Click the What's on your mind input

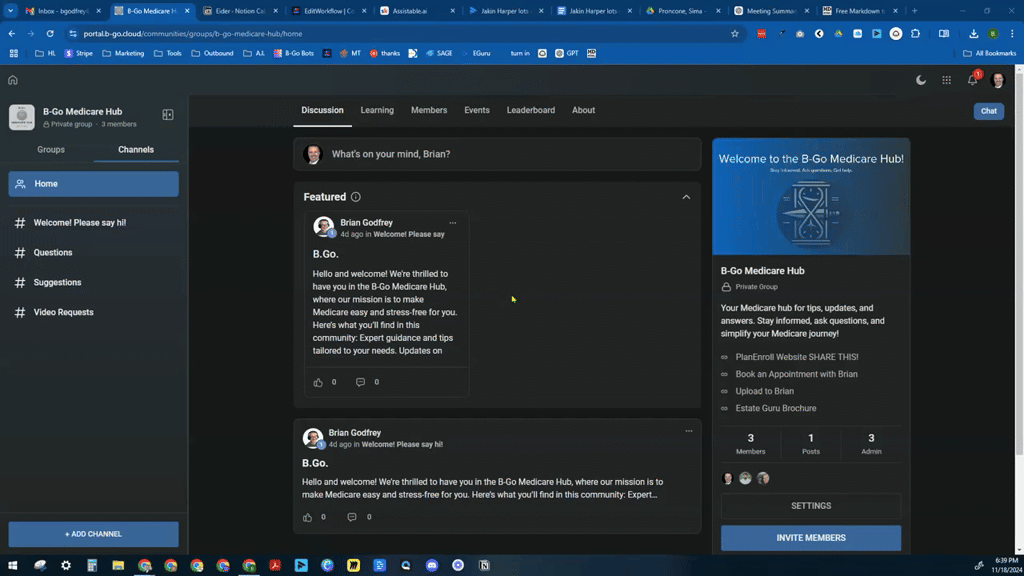497,154
